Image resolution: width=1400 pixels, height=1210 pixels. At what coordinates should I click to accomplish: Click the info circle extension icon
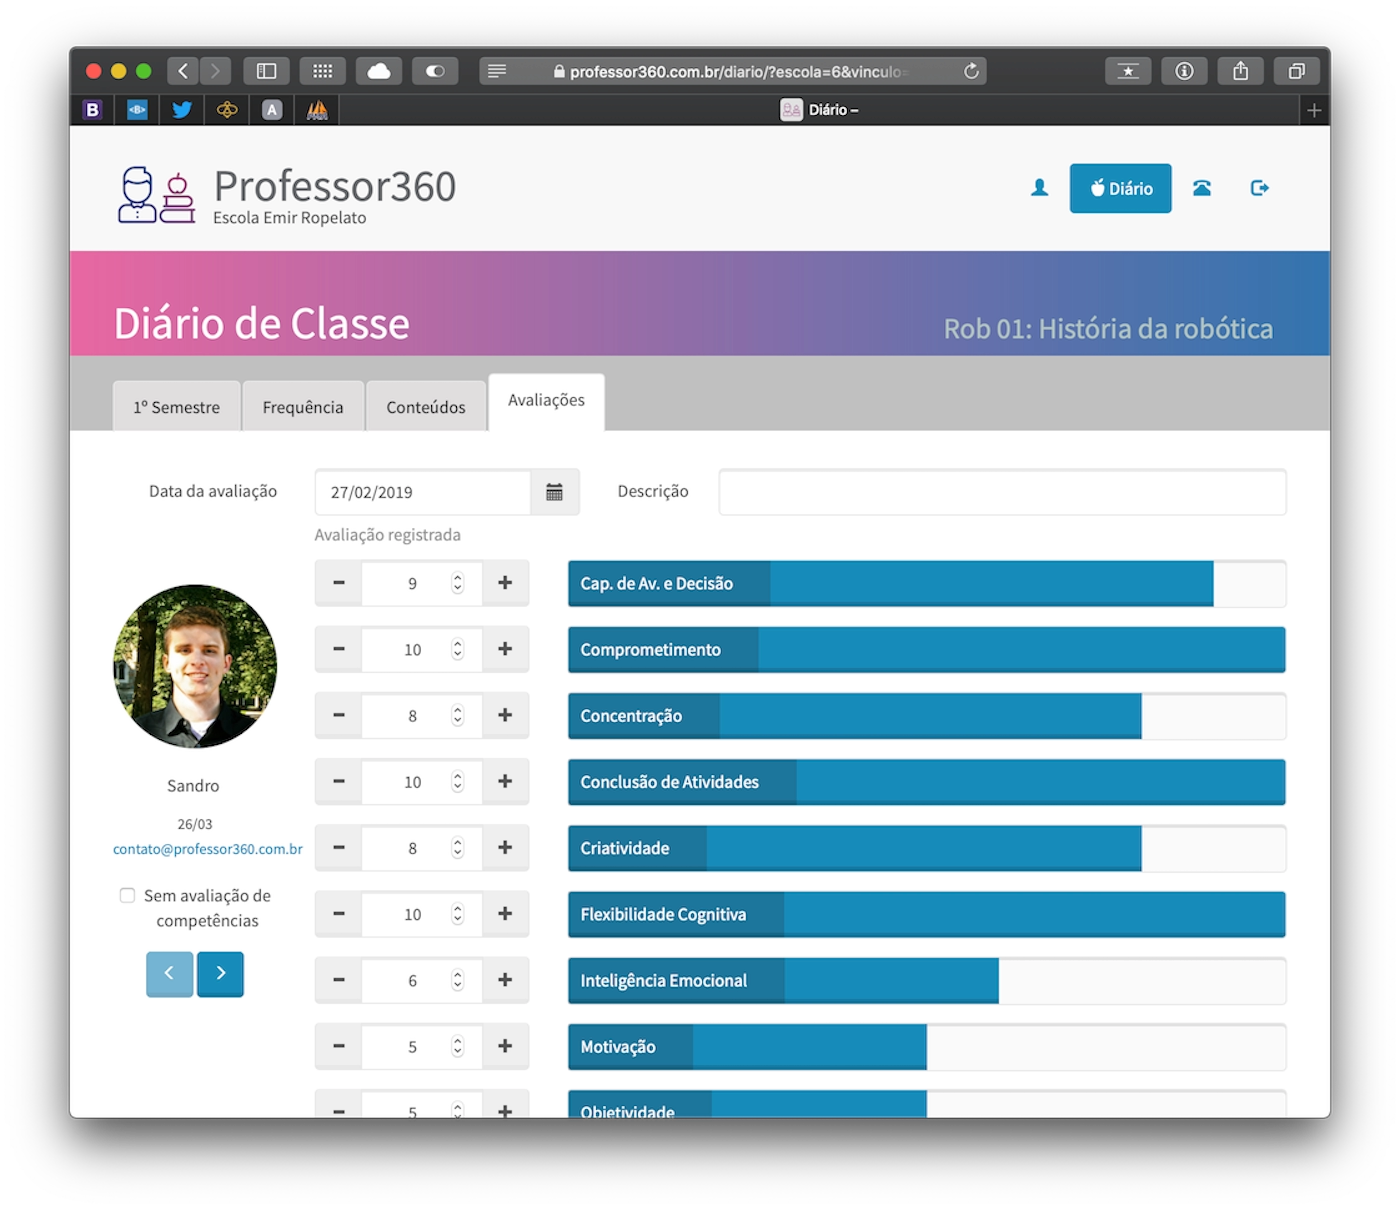1184,71
